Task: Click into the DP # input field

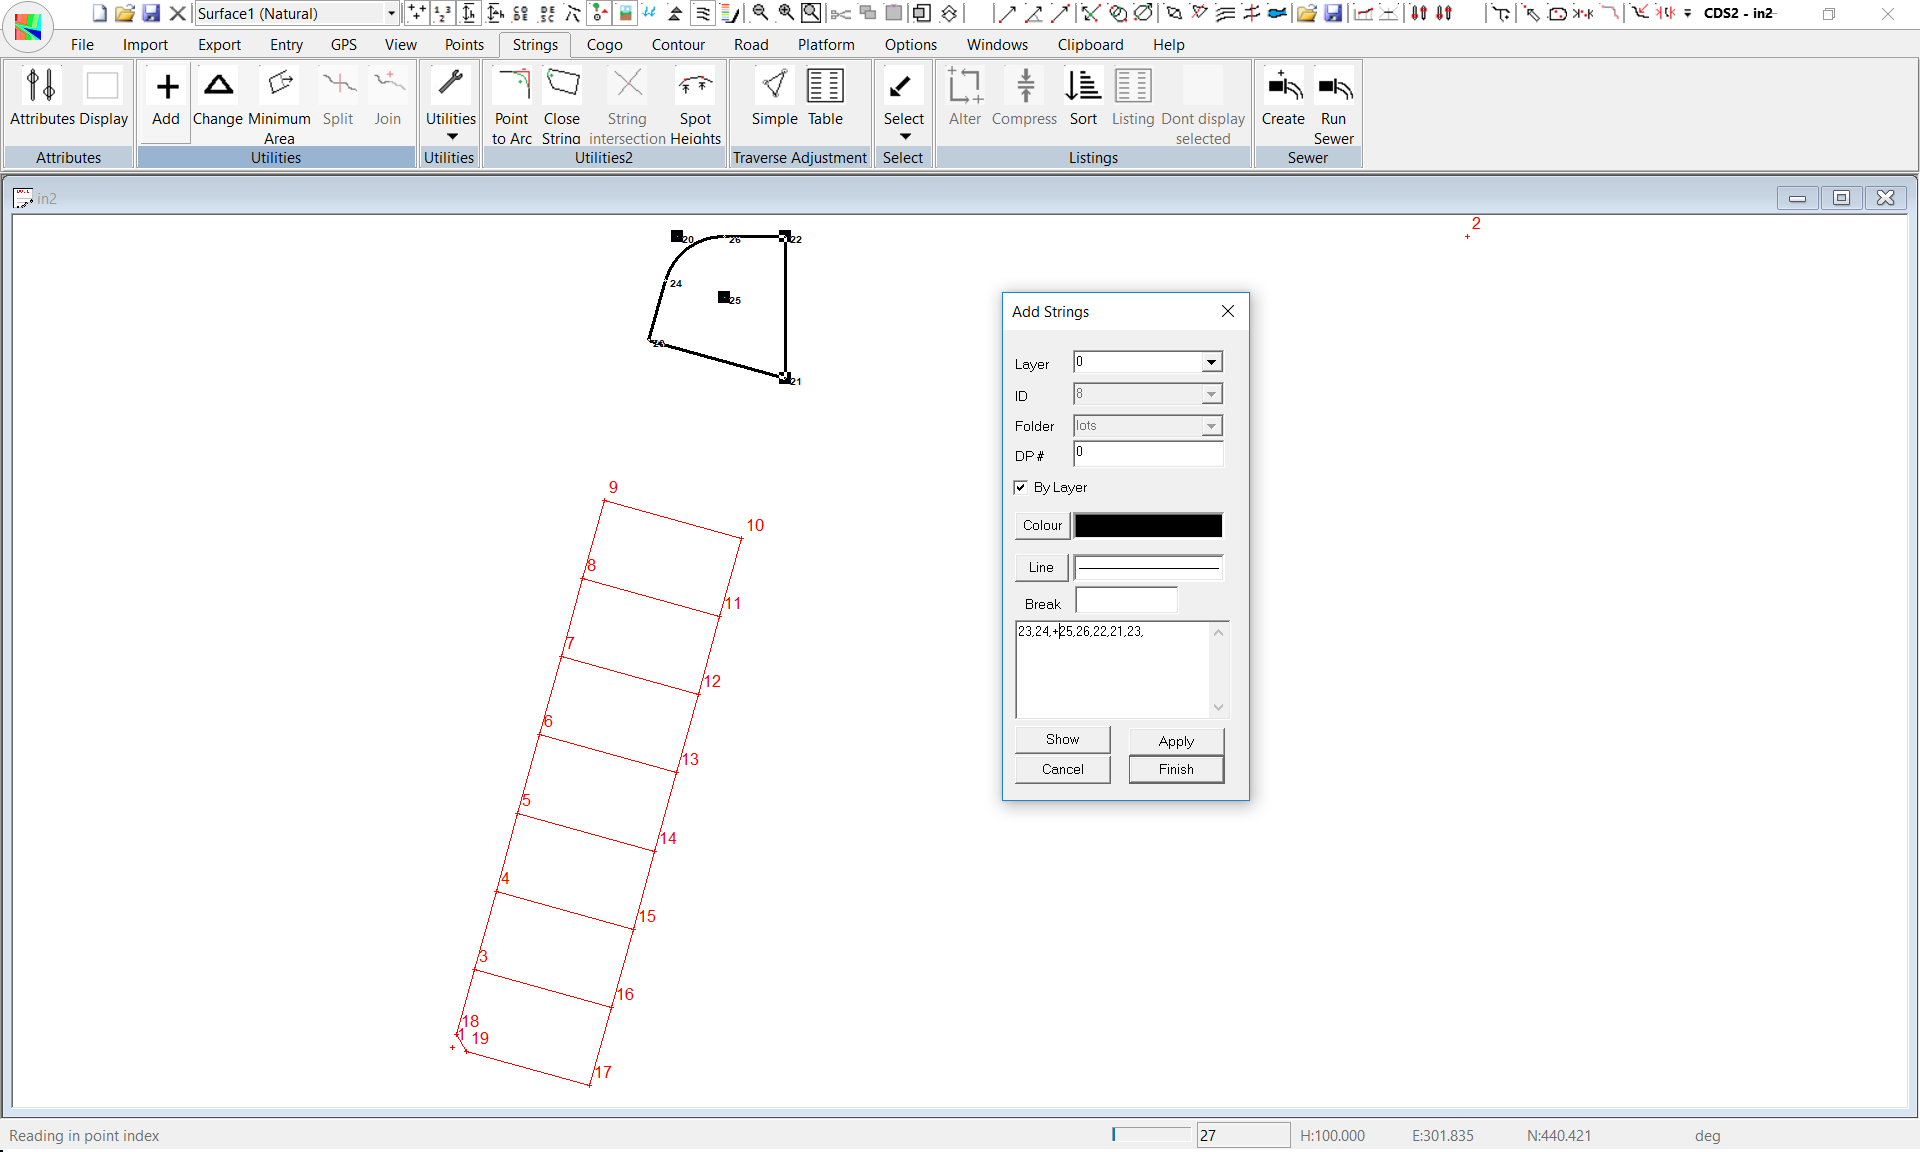Action: [x=1148, y=455]
